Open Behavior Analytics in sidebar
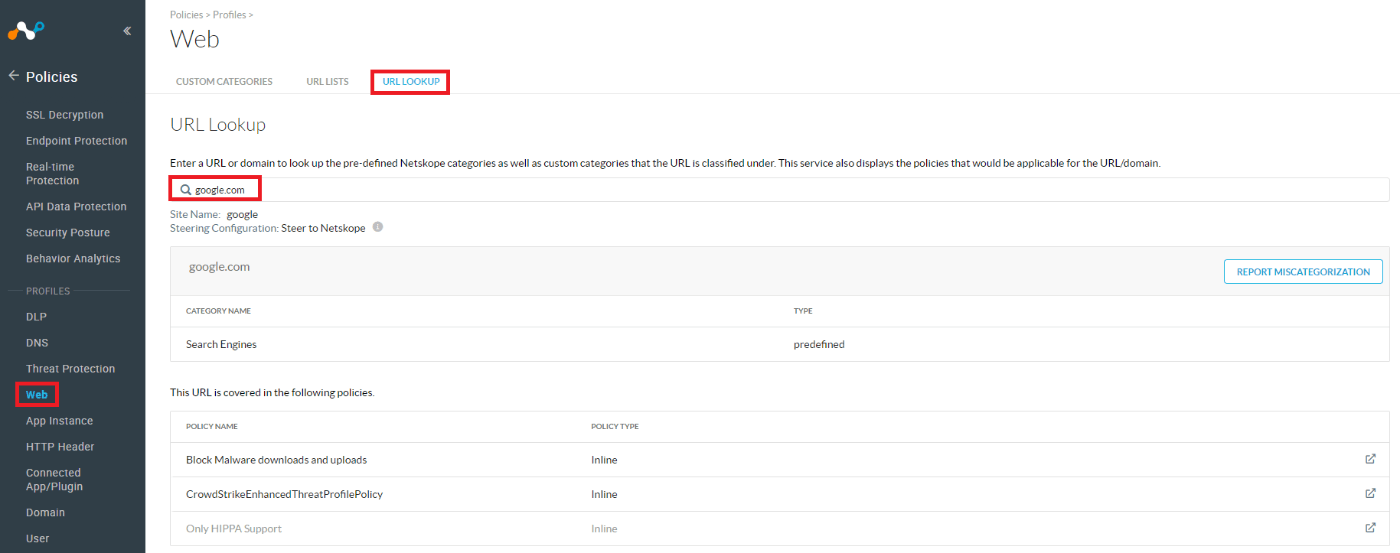 [x=73, y=259]
